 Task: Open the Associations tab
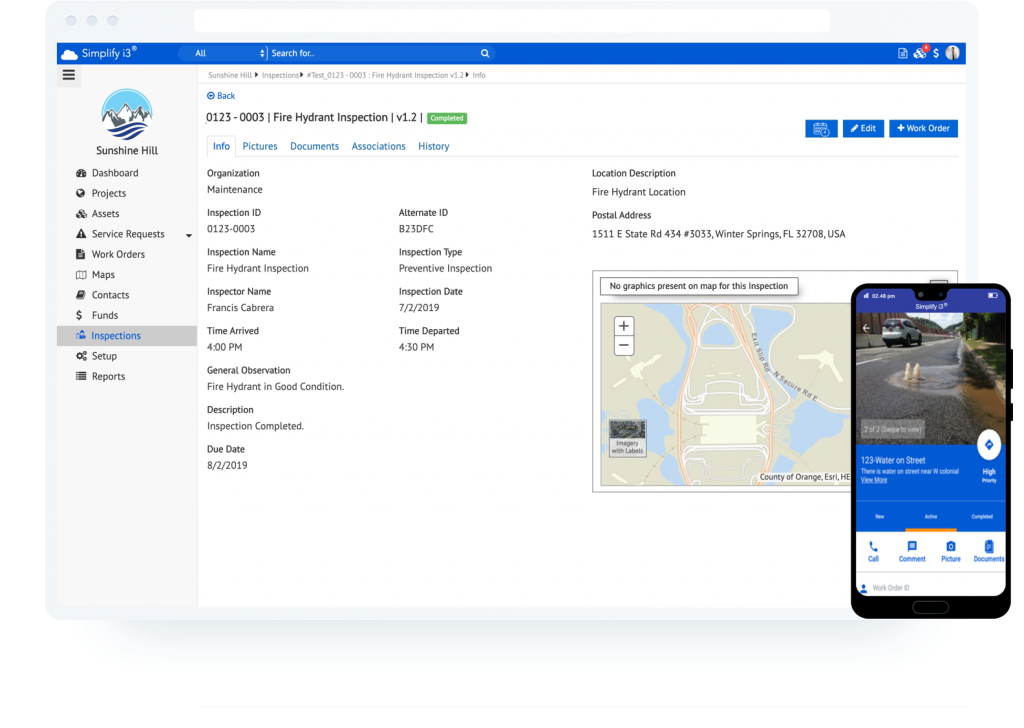coord(378,146)
